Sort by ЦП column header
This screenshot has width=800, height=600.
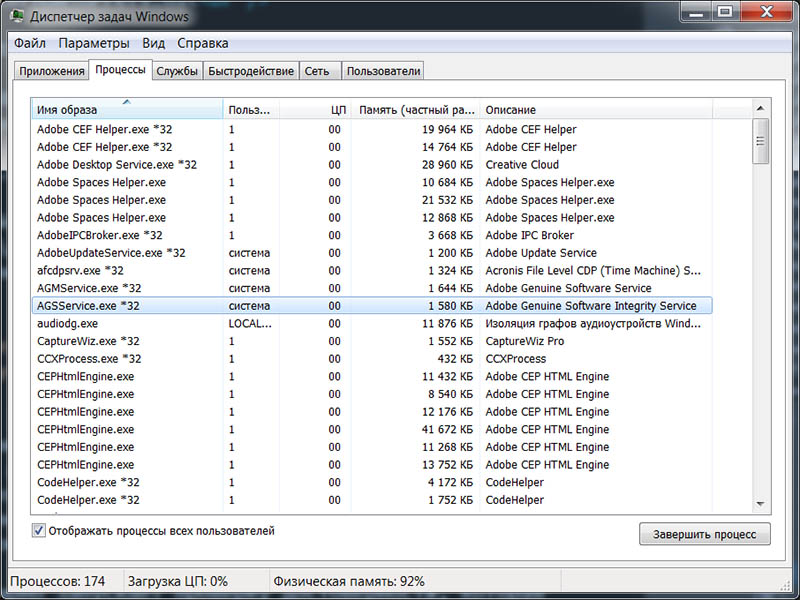pos(315,109)
